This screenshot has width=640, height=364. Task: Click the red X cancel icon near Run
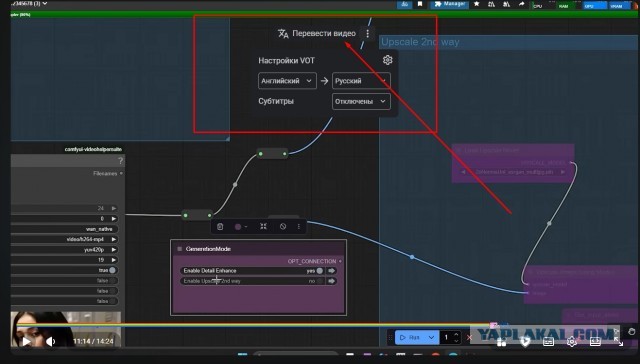(x=469, y=337)
